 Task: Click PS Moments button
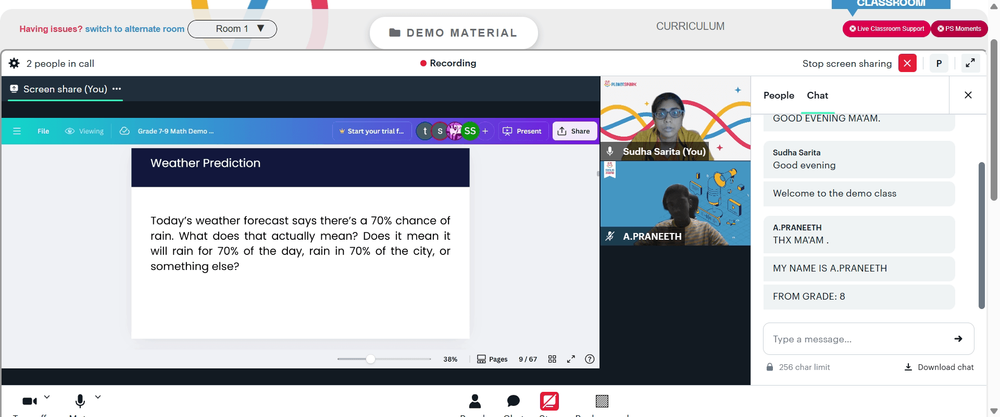(x=959, y=29)
